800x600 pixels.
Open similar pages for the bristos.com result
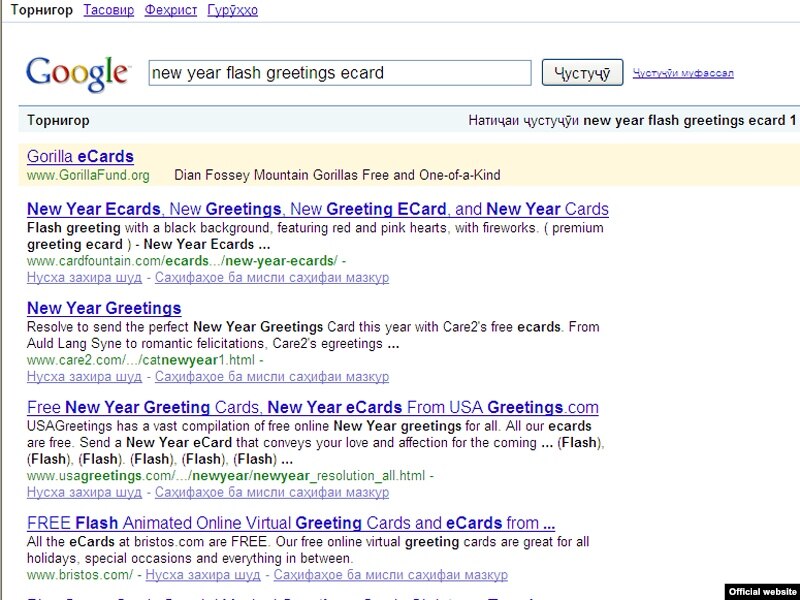pyautogui.click(x=390, y=575)
